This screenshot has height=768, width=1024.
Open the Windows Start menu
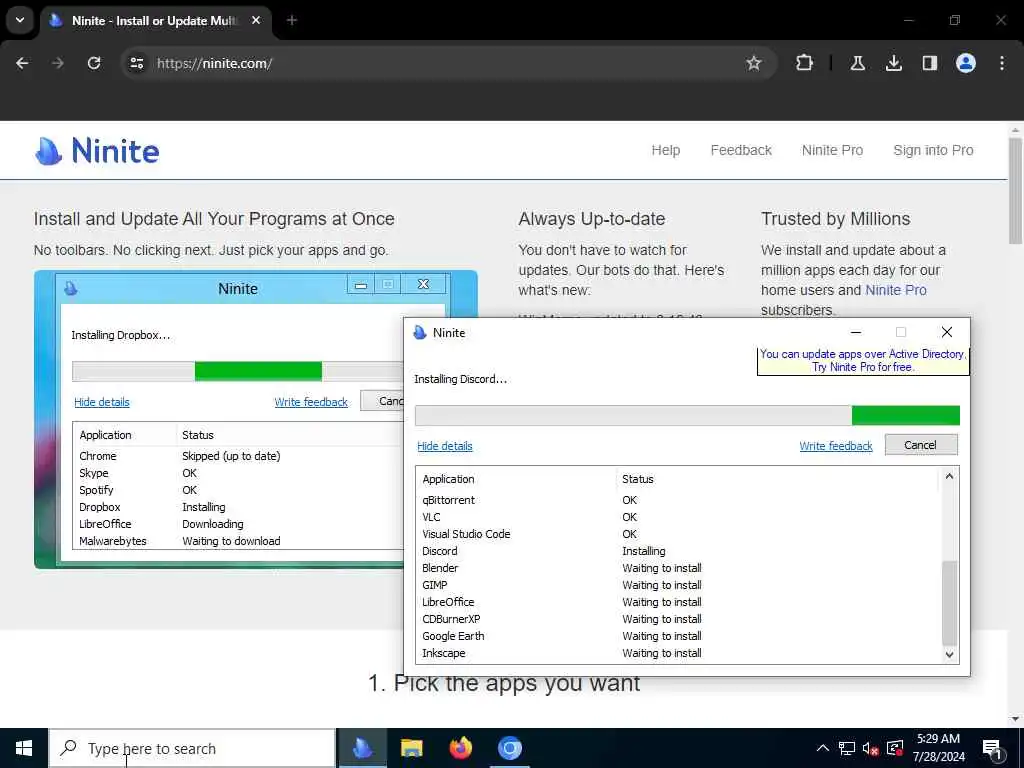24,748
